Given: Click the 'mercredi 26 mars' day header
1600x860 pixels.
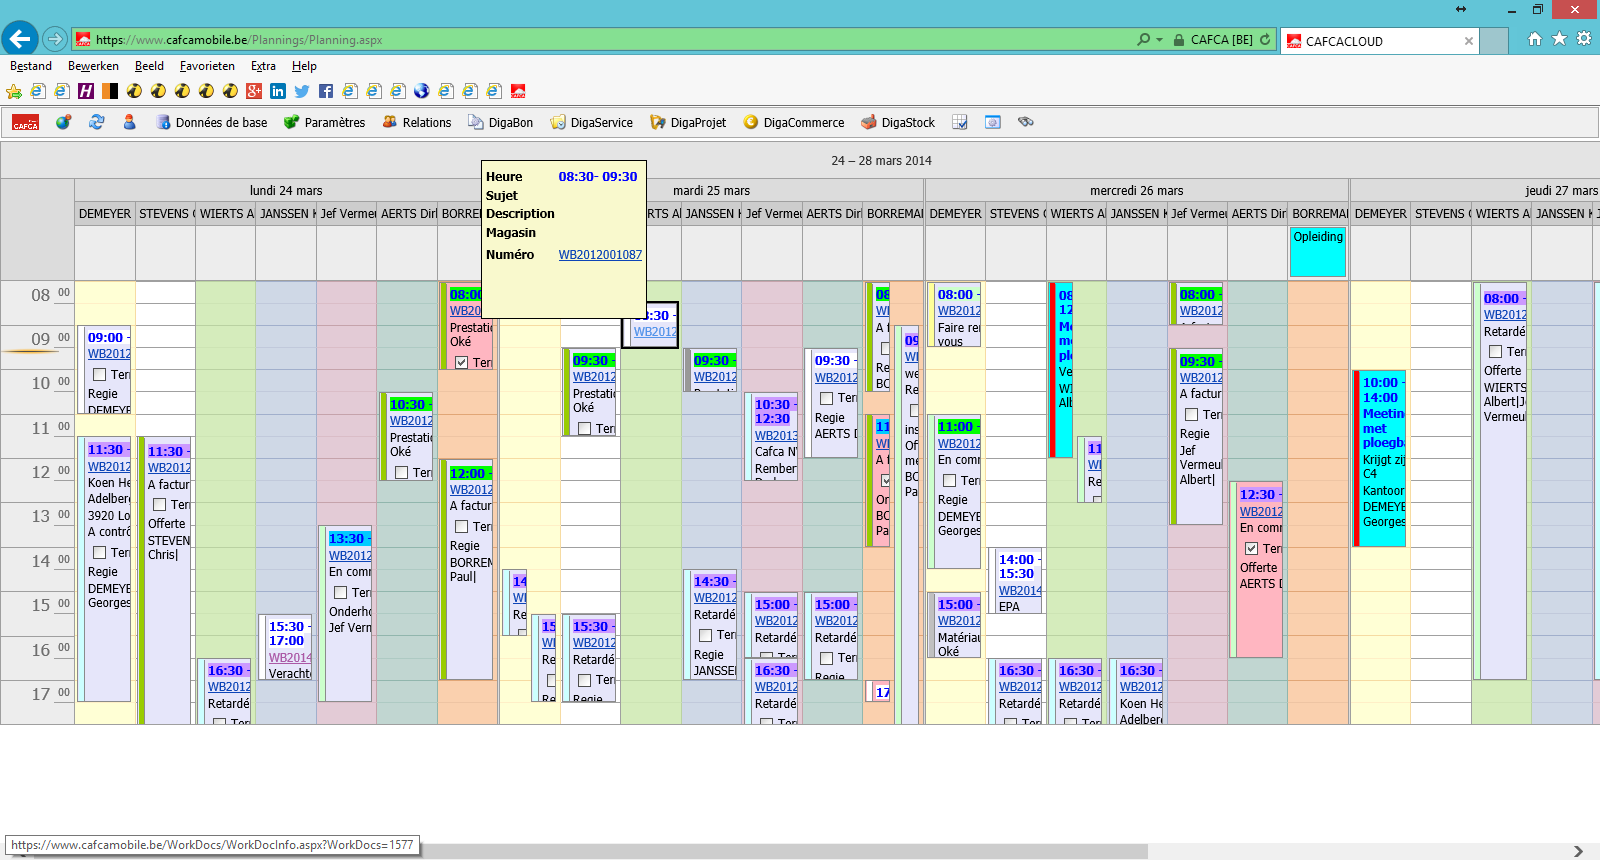Looking at the screenshot, I should [x=1136, y=190].
